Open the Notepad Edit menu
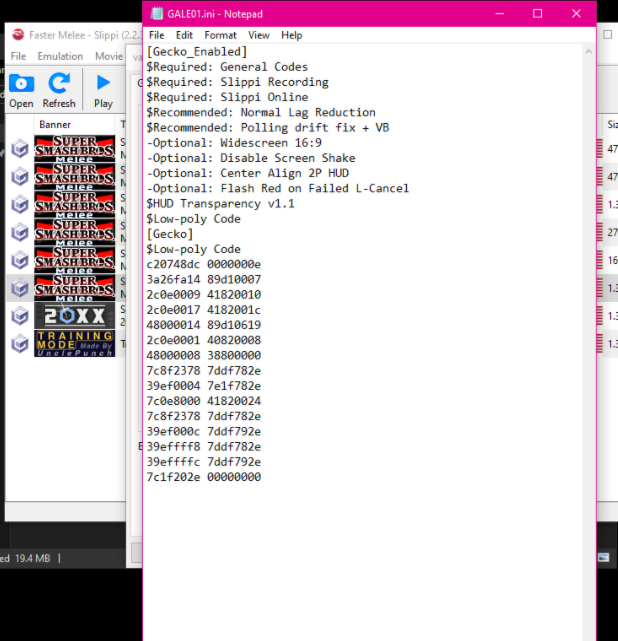Image resolution: width=618 pixels, height=641 pixels. pyautogui.click(x=184, y=35)
